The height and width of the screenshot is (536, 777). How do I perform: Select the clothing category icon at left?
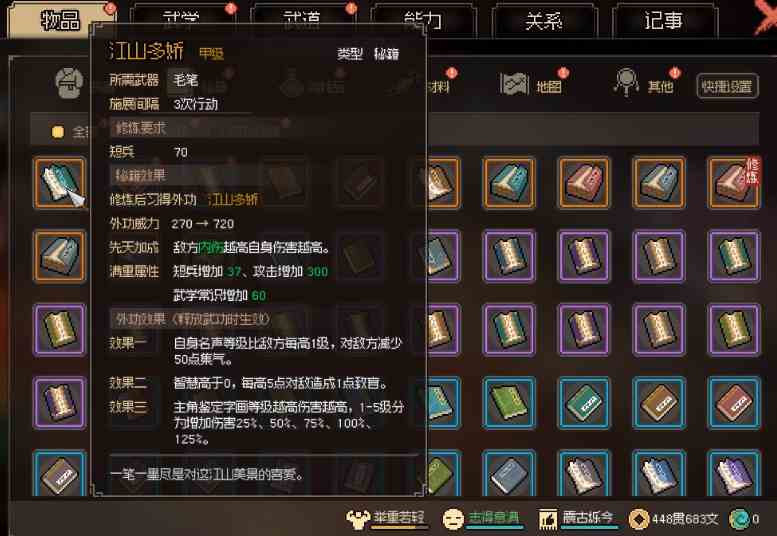click(69, 83)
